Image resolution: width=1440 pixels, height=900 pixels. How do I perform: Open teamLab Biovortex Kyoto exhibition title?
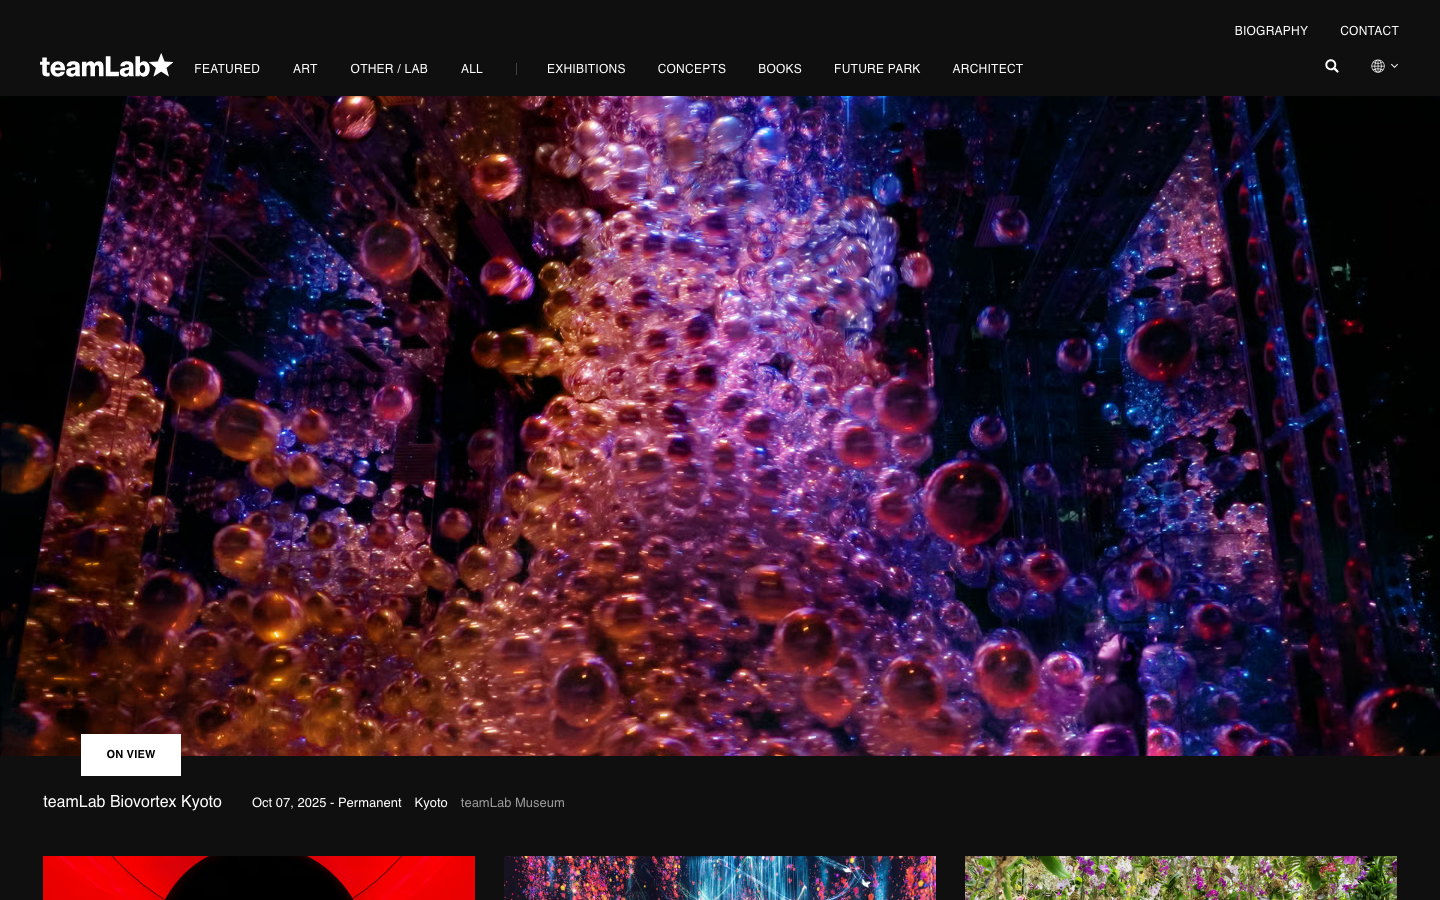[x=132, y=802]
